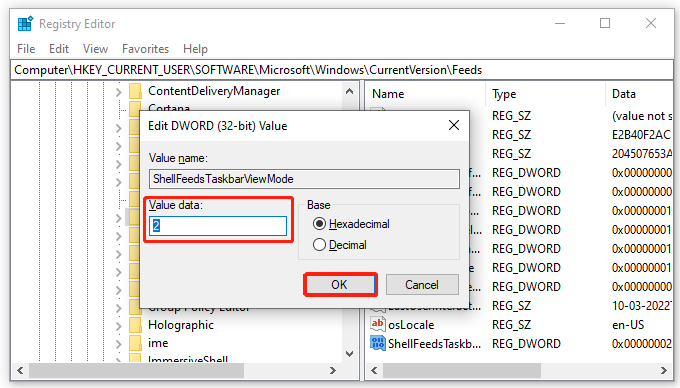Open the Edit menu
Viewport: 680px width, 388px height.
click(x=59, y=49)
